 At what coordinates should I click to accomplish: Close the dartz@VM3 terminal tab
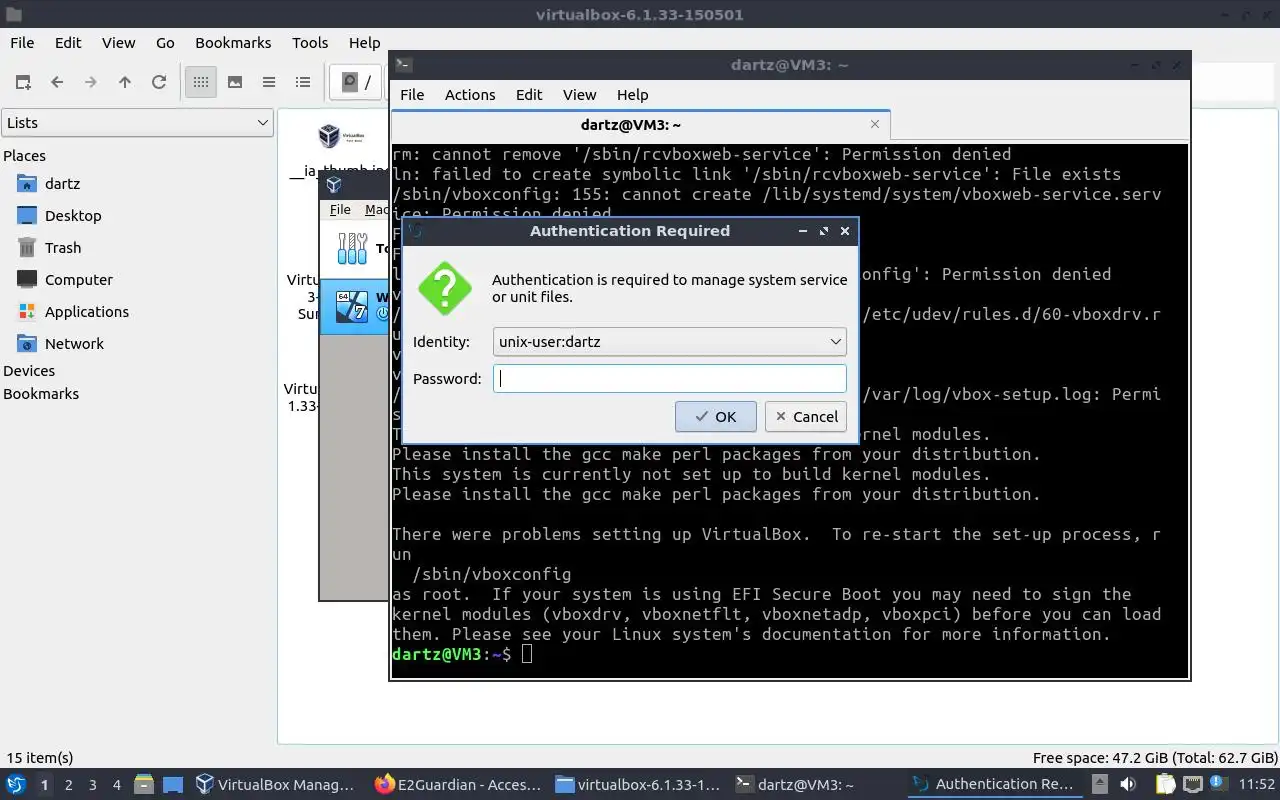click(875, 124)
